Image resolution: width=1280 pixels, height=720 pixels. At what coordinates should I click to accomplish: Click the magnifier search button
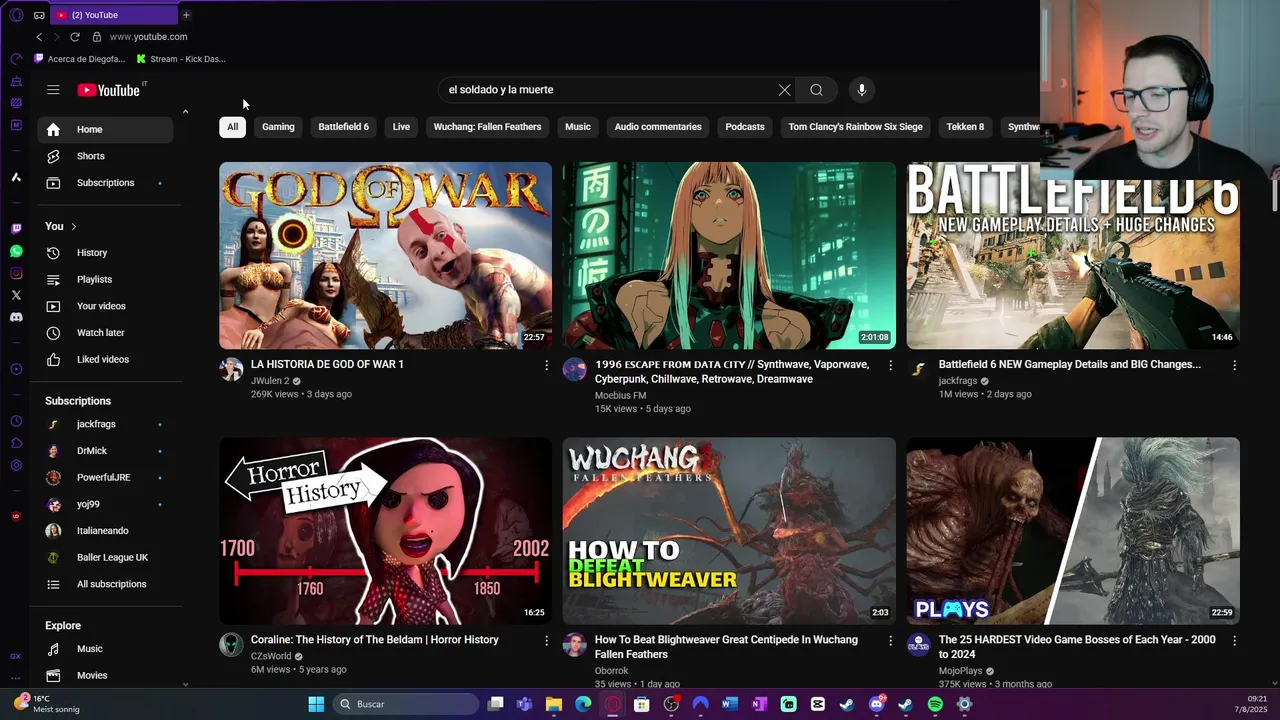(816, 90)
